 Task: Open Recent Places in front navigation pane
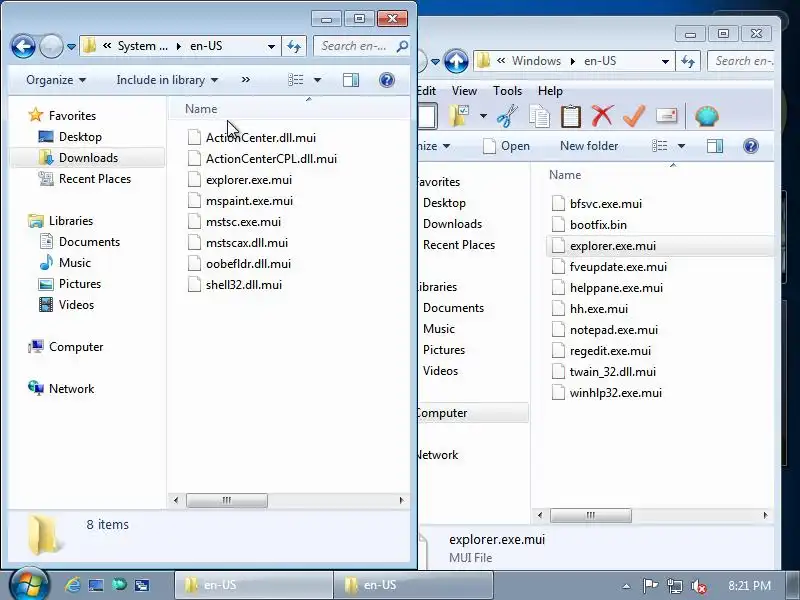click(x=95, y=179)
